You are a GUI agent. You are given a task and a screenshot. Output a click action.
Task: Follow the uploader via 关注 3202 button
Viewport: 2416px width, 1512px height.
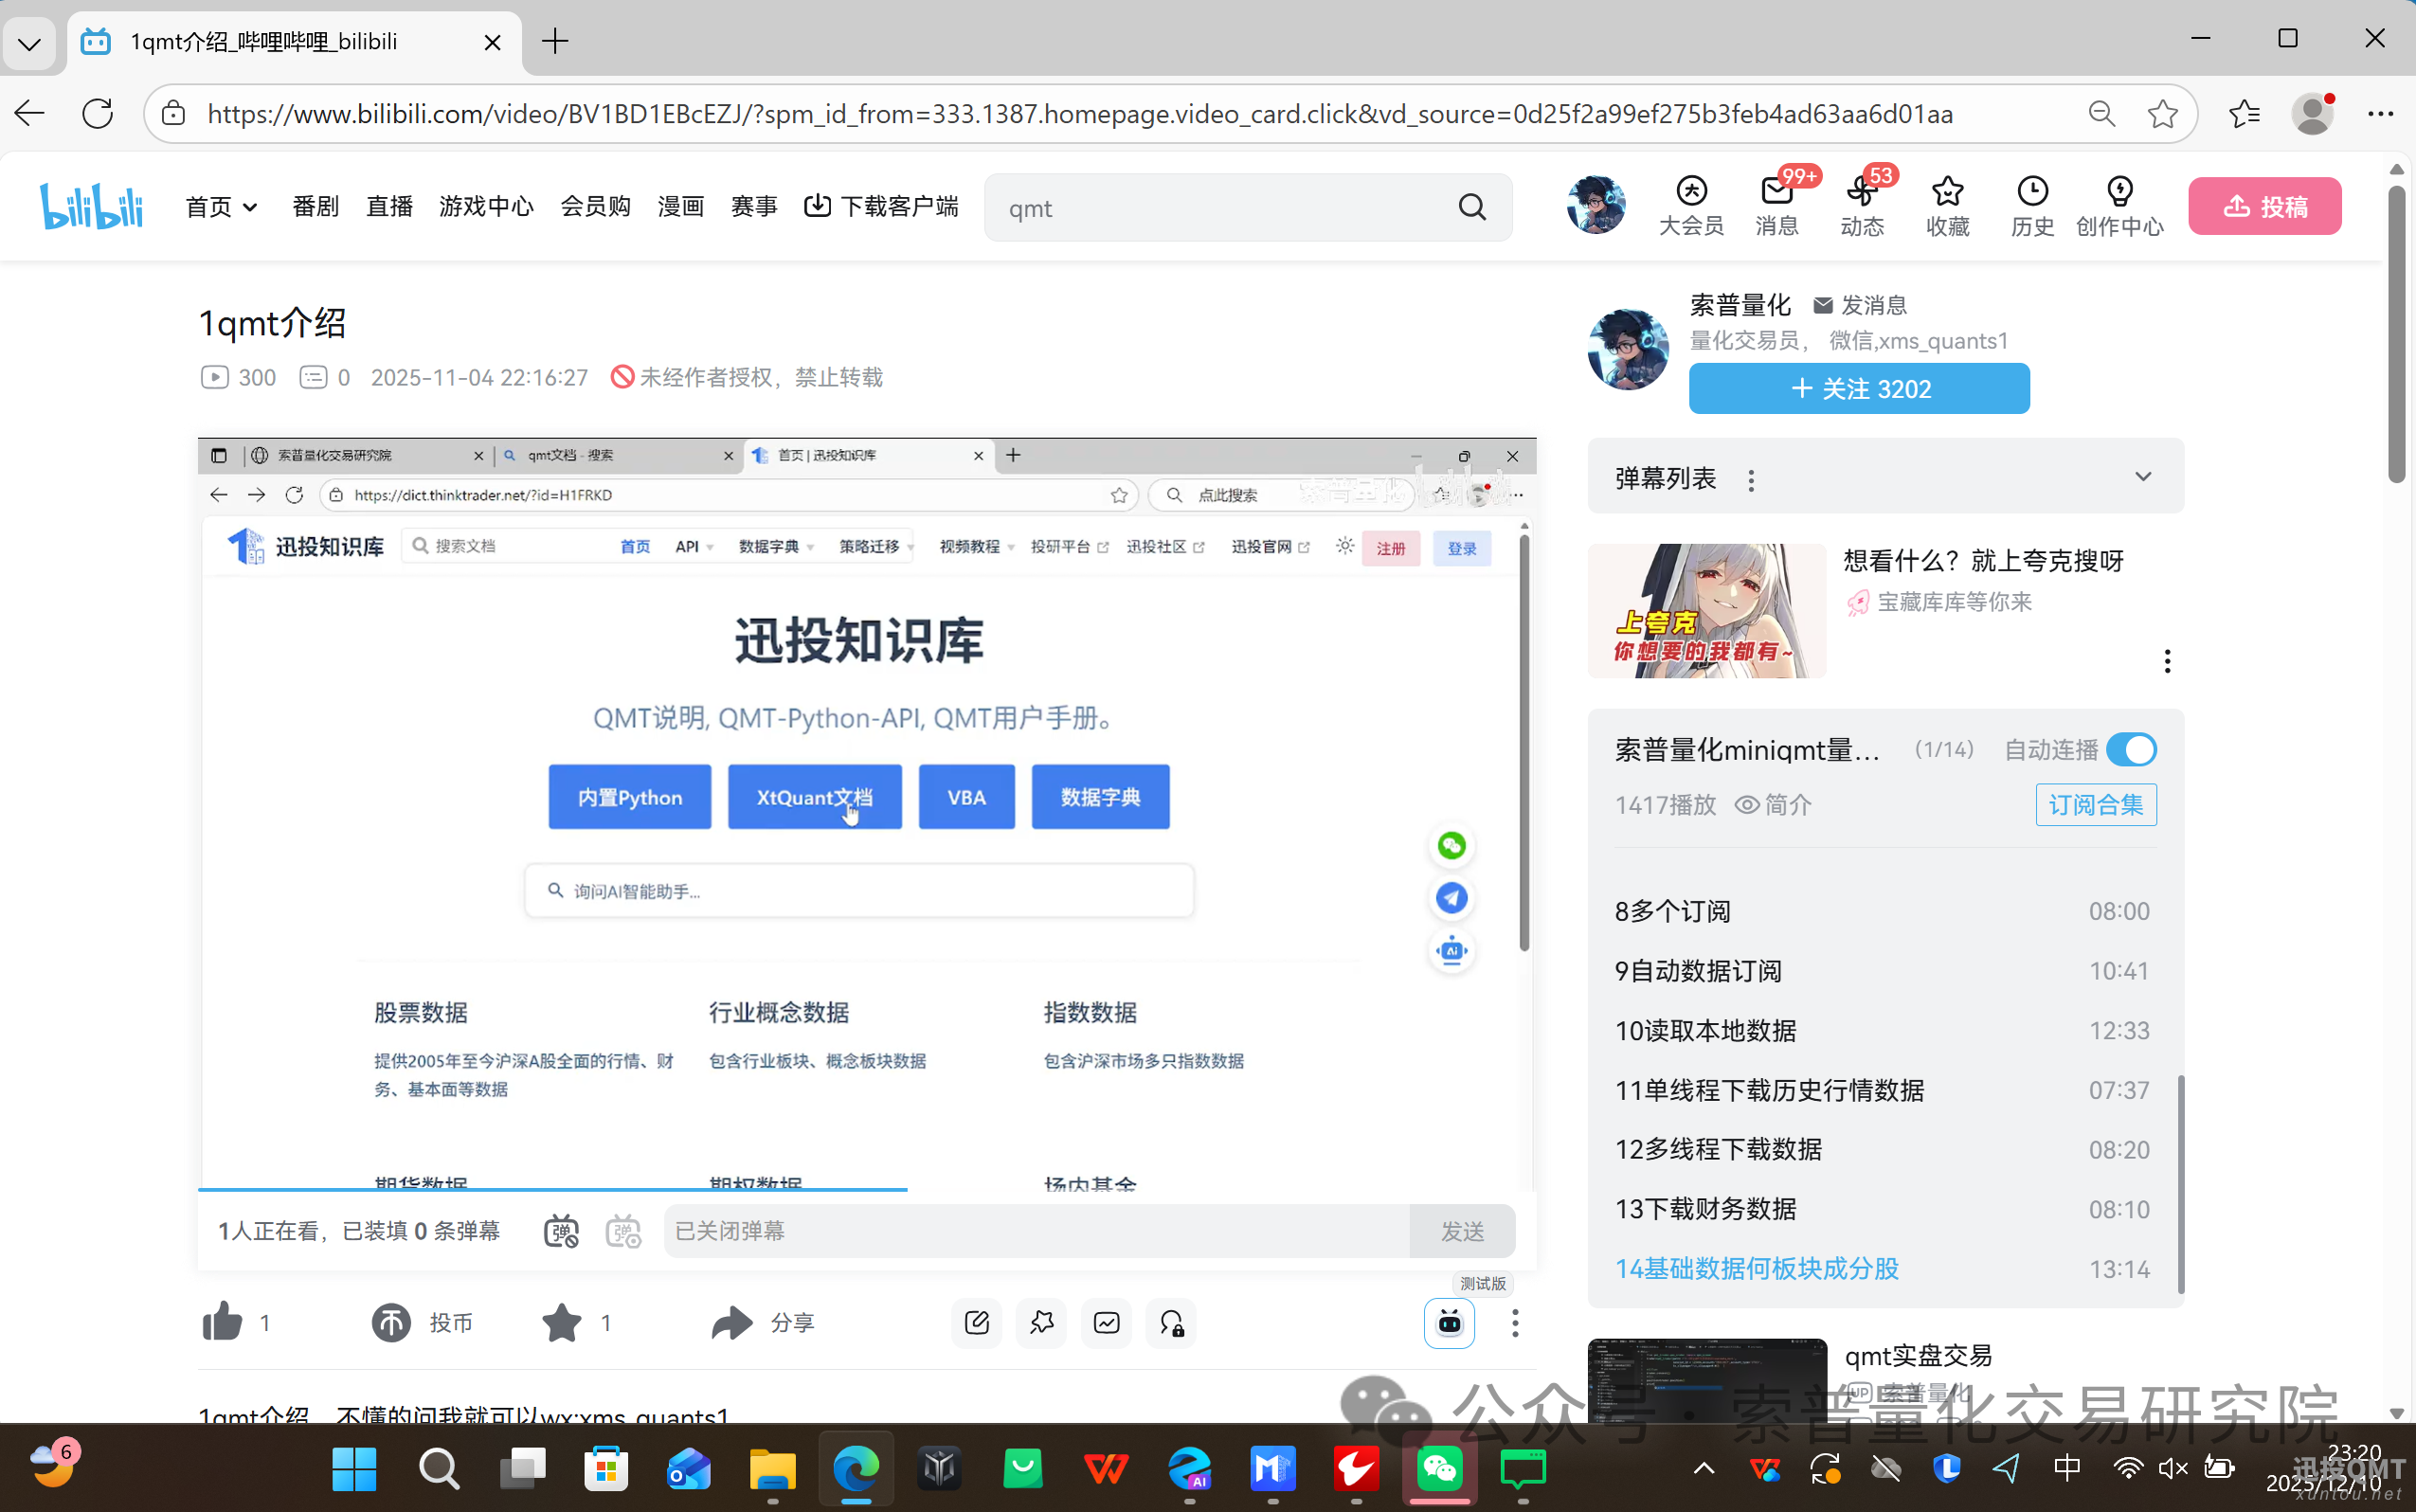1859,388
